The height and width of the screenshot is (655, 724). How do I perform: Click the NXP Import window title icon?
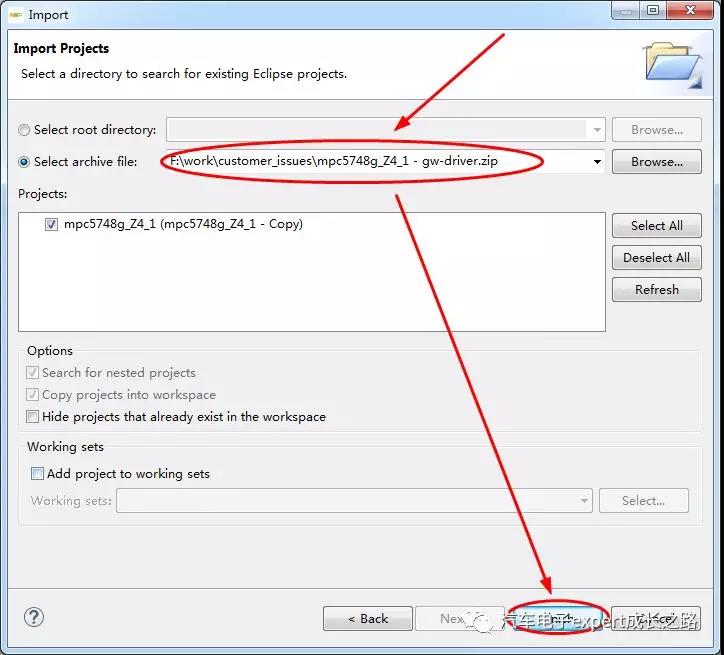point(15,14)
